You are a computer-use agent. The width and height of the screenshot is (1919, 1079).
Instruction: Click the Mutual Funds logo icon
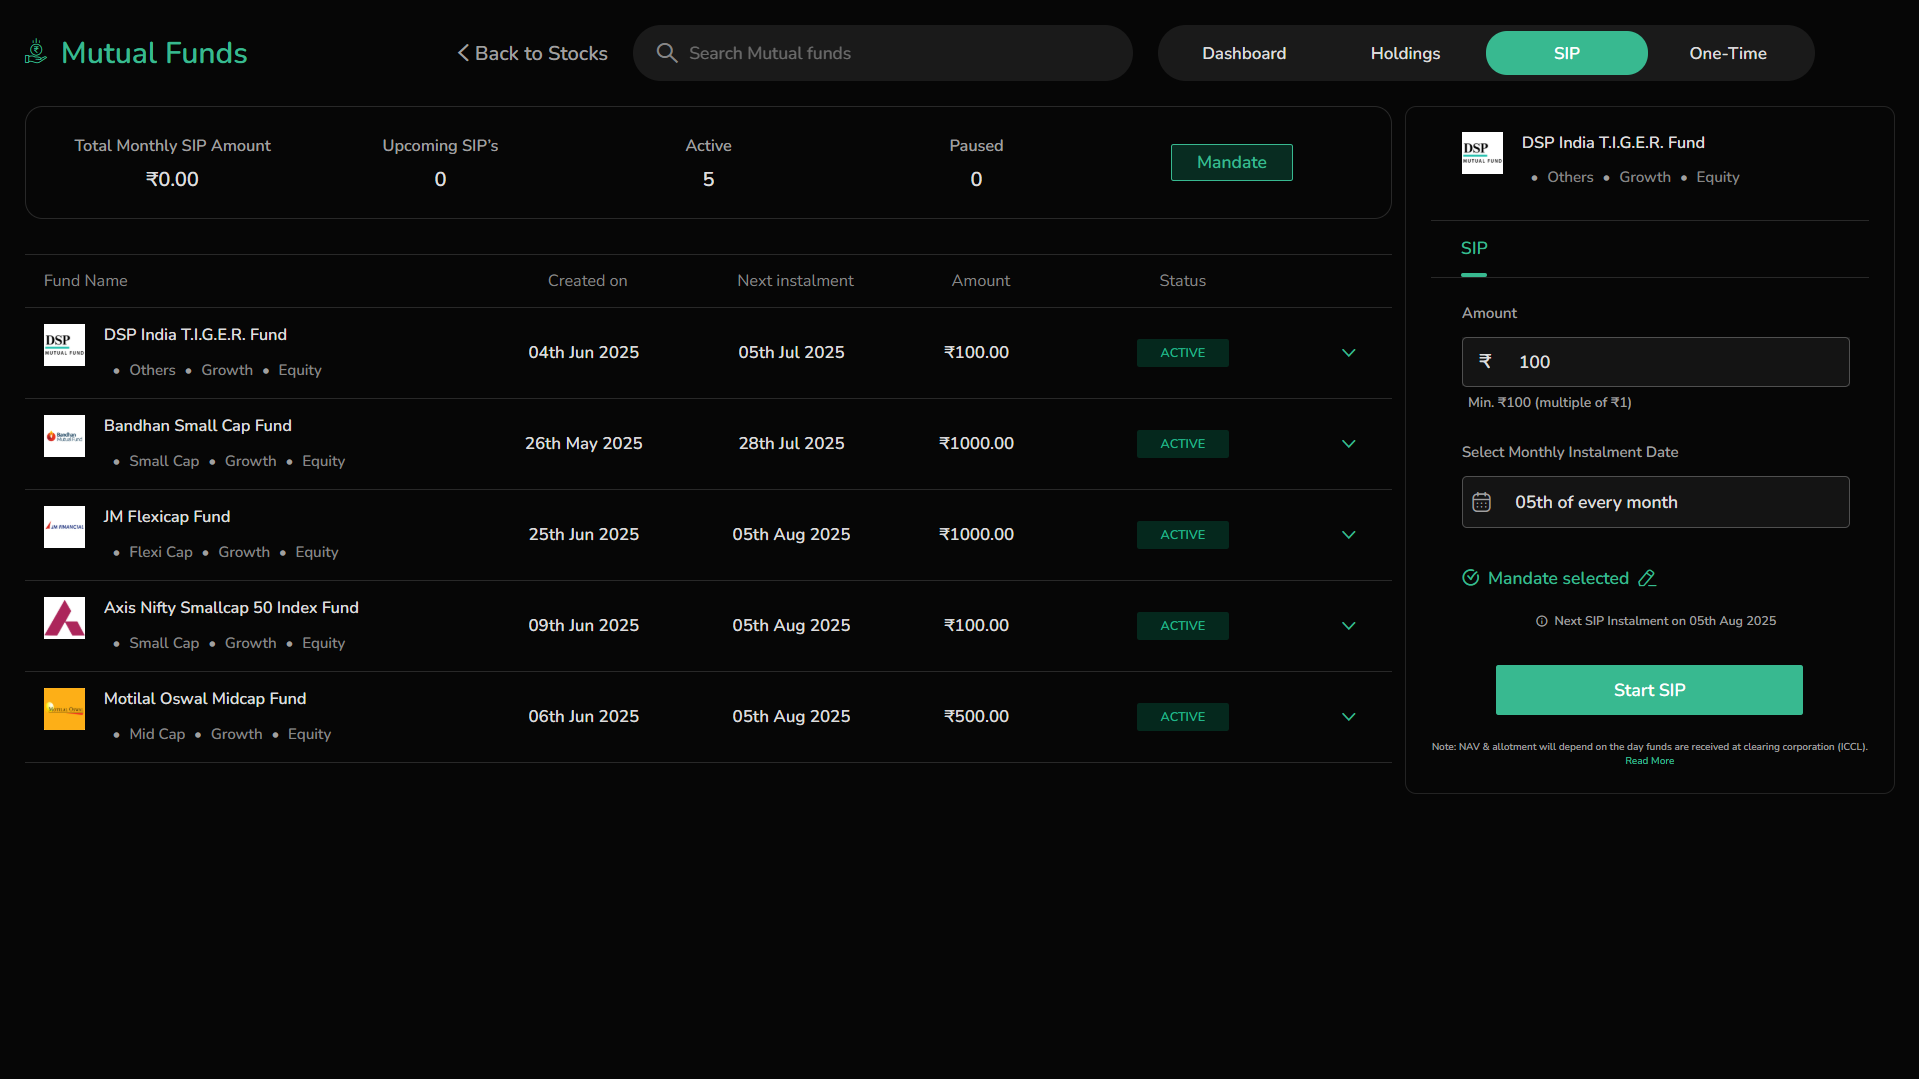coord(36,52)
